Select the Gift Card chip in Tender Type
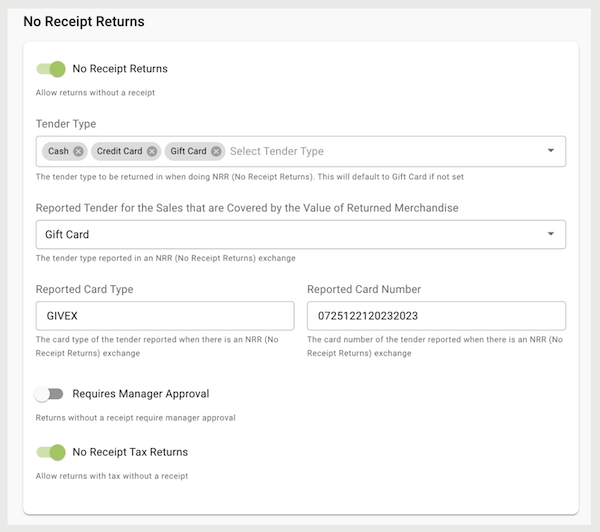This screenshot has width=600, height=532. (x=195, y=152)
